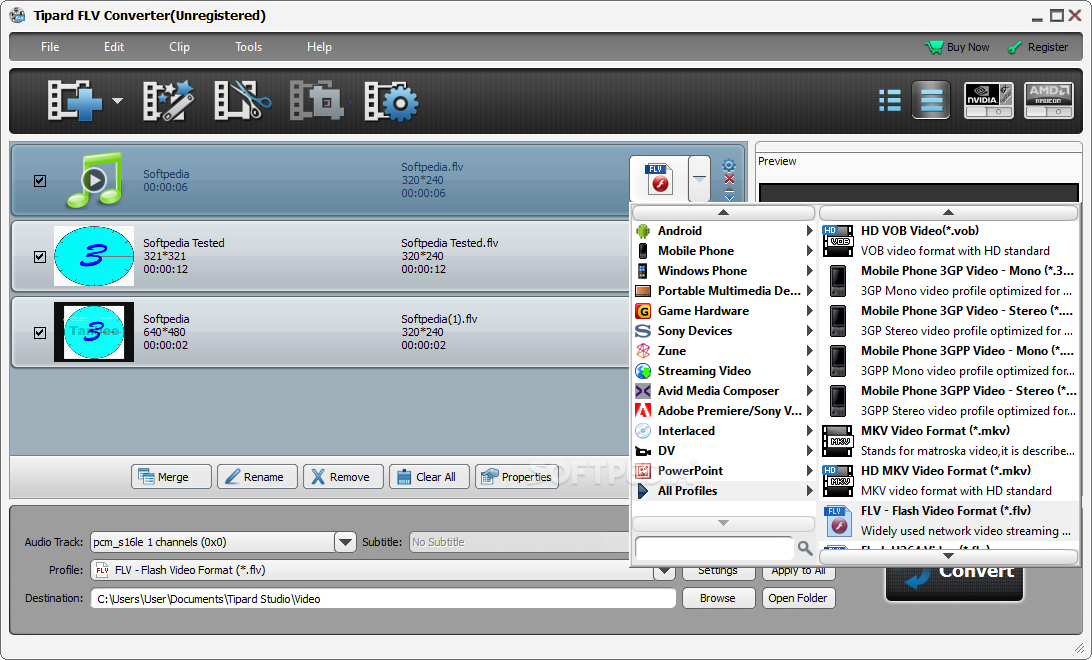
Task: Uncheck the Softpedia Tested file checkbox
Action: click(x=40, y=256)
